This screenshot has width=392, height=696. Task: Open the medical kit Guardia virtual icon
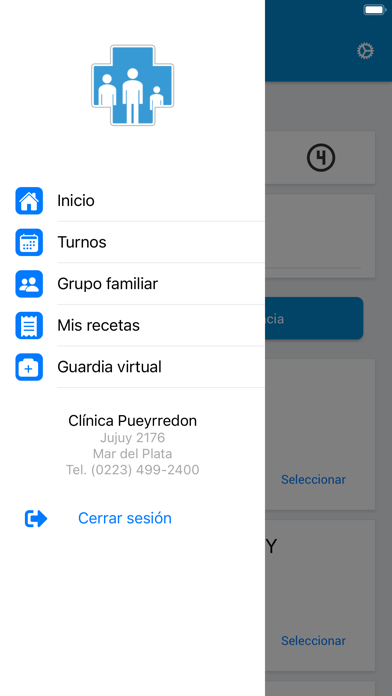click(29, 367)
